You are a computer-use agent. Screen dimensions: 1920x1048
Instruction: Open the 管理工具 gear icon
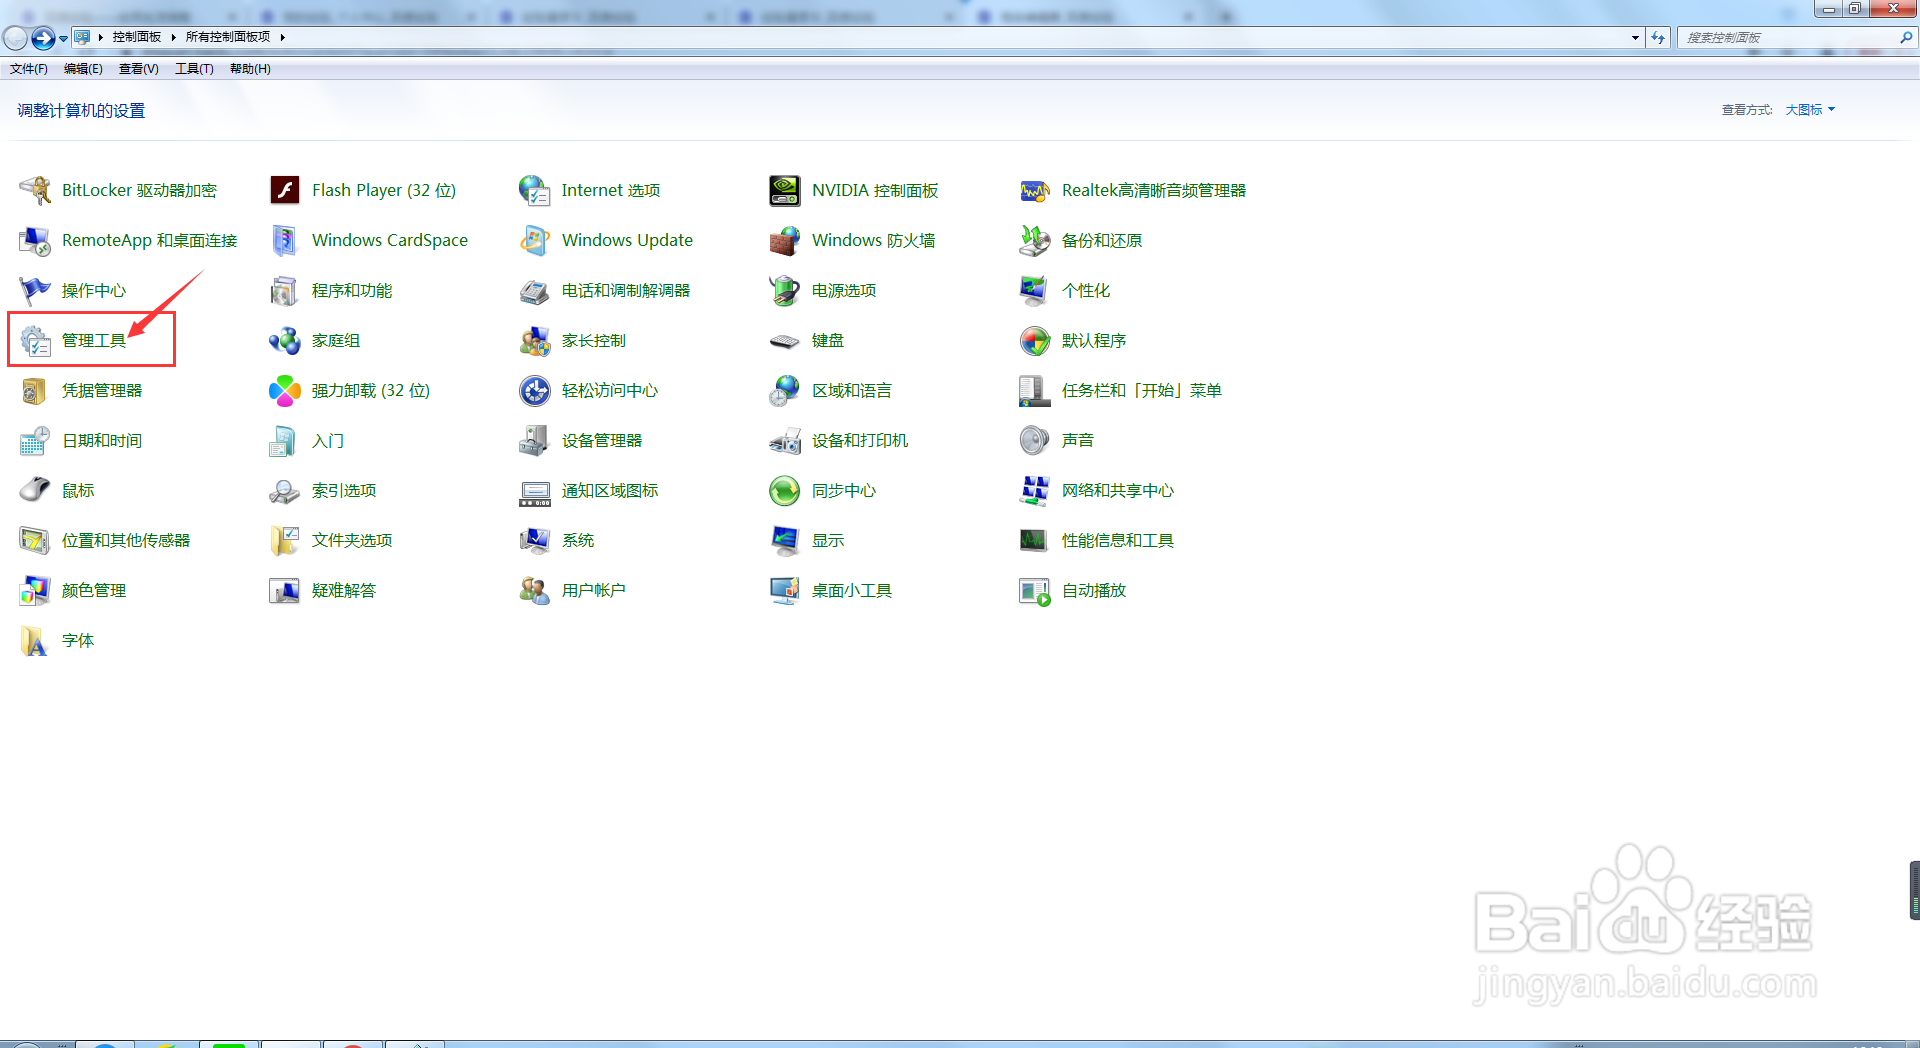pos(35,340)
